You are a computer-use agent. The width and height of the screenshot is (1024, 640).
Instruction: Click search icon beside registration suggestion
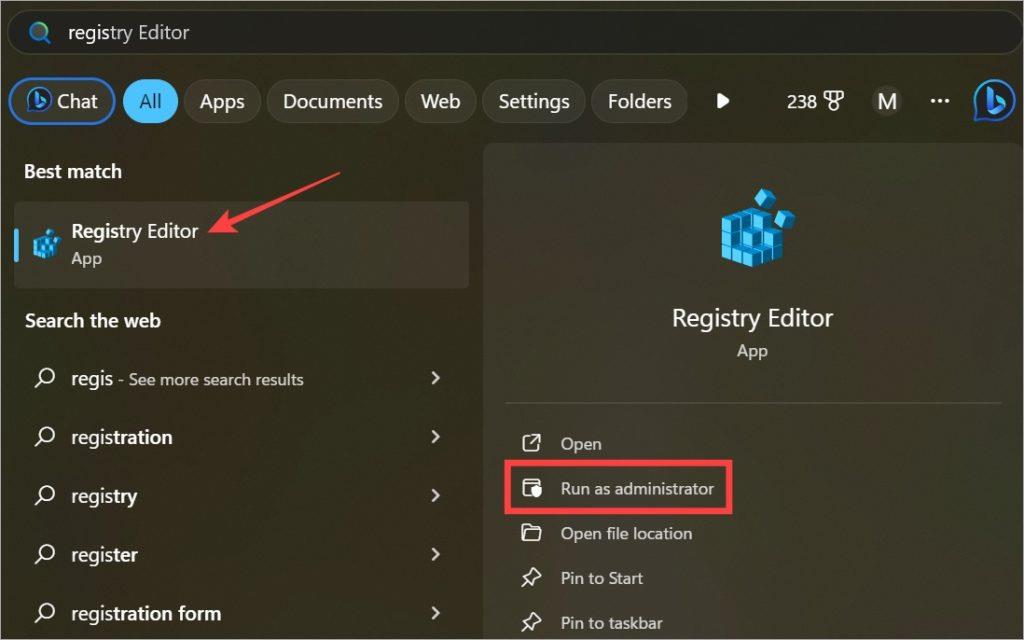click(x=44, y=436)
